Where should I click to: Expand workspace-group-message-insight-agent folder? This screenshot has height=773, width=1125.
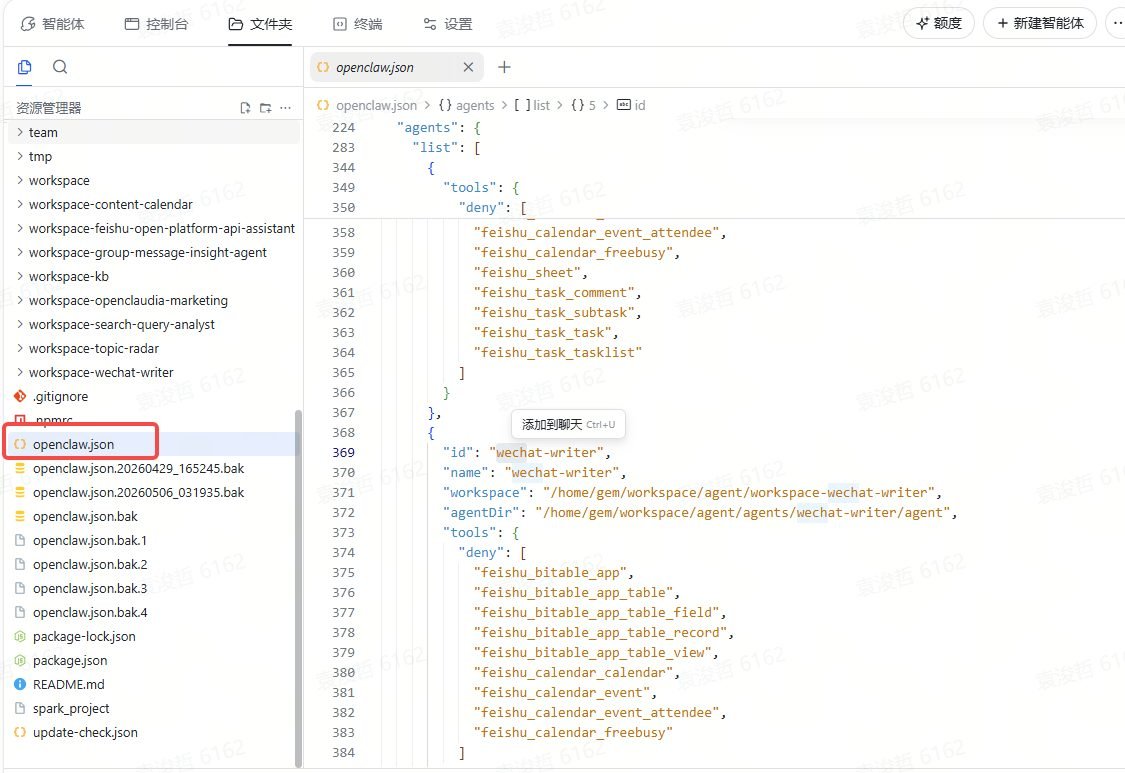tap(154, 252)
